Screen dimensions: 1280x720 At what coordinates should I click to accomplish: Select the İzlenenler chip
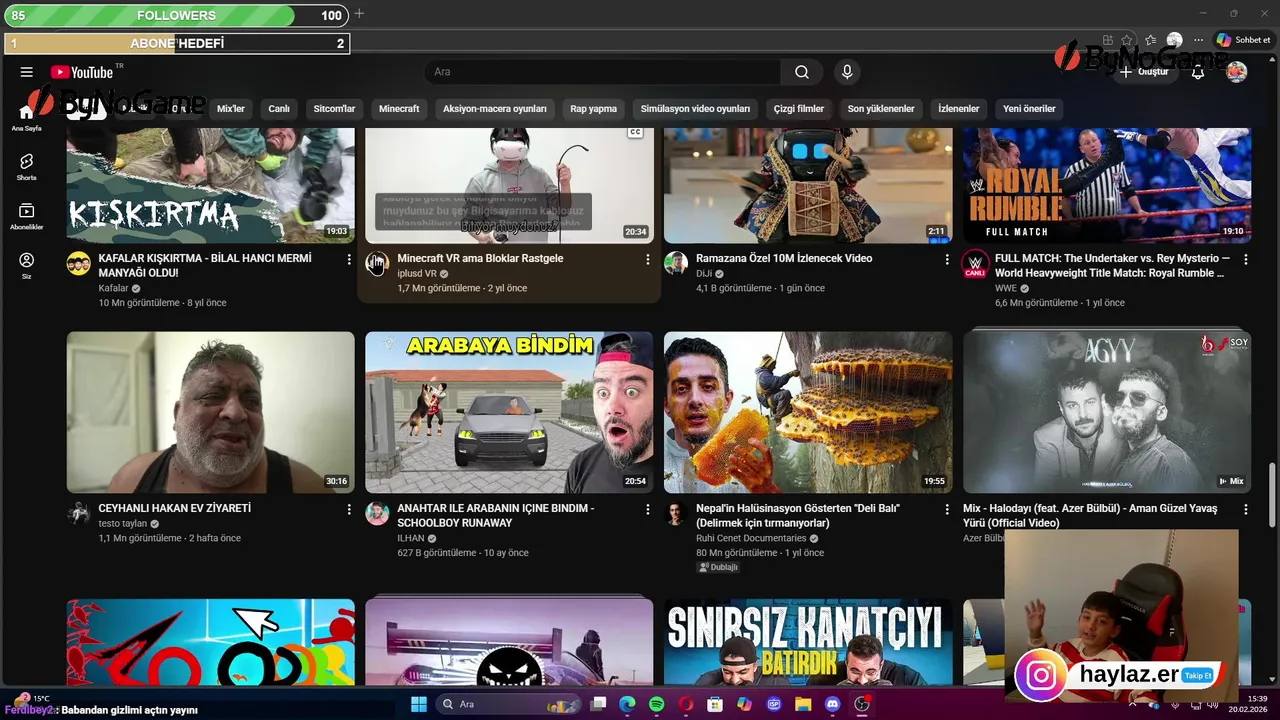point(959,108)
